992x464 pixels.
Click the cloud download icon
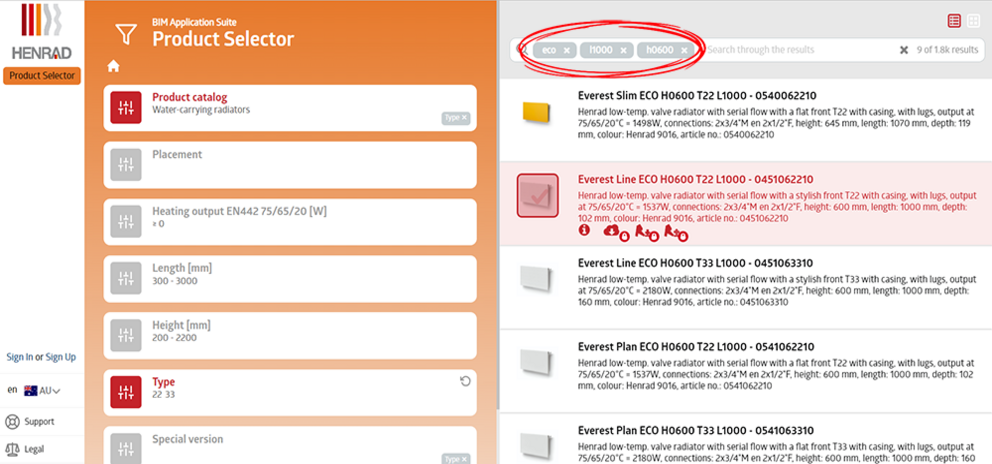coord(612,232)
